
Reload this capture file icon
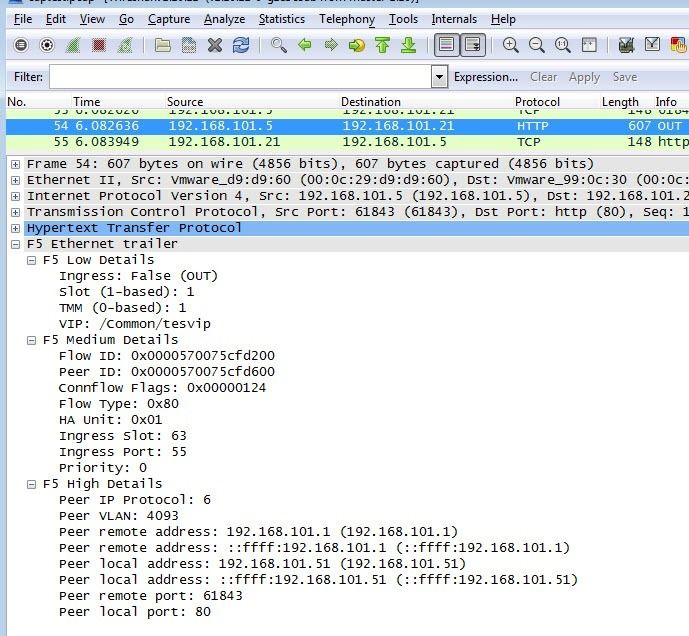point(241,45)
